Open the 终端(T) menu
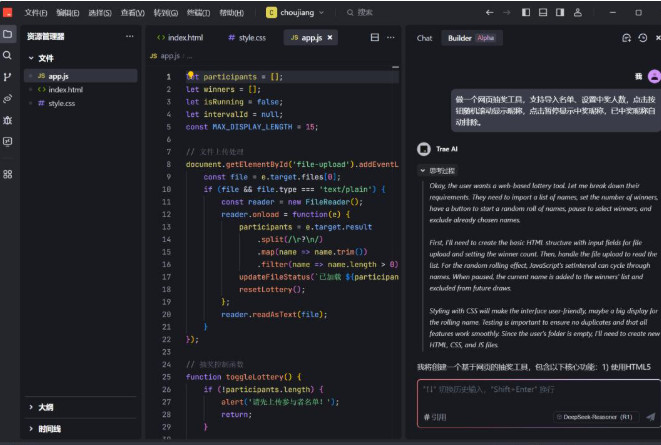 click(x=198, y=13)
